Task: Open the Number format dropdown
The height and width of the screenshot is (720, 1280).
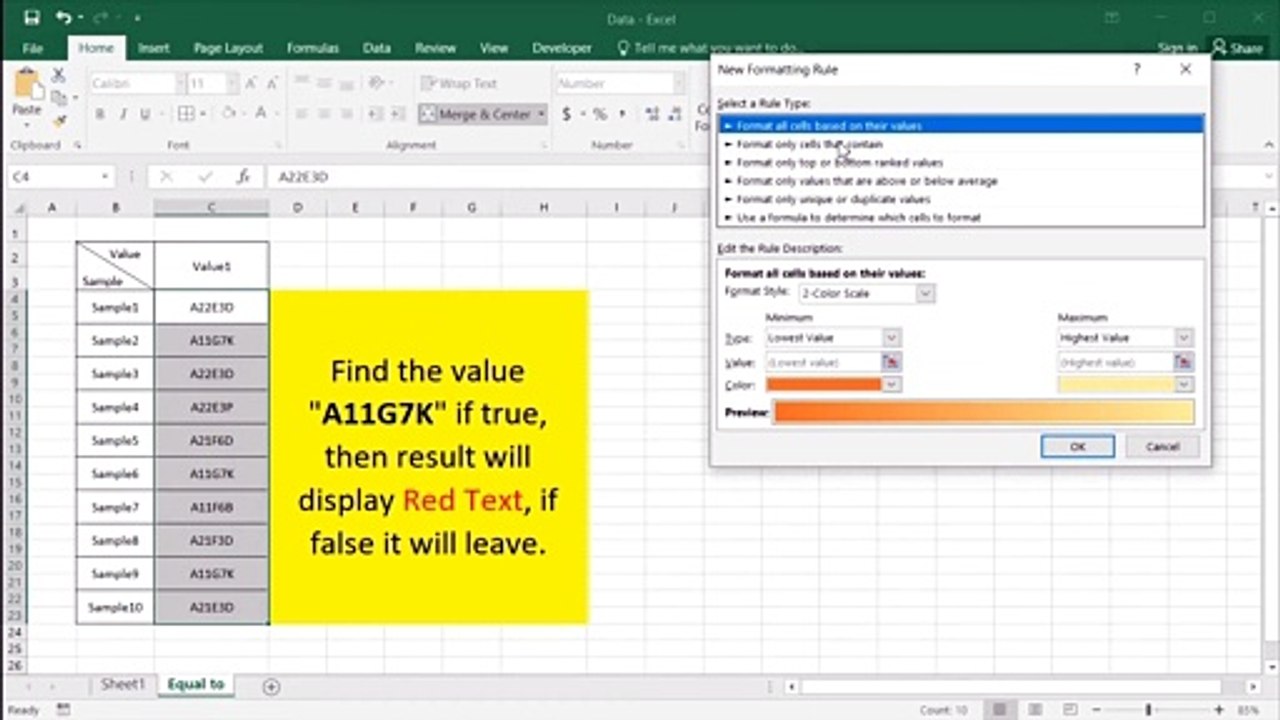Action: (680, 84)
